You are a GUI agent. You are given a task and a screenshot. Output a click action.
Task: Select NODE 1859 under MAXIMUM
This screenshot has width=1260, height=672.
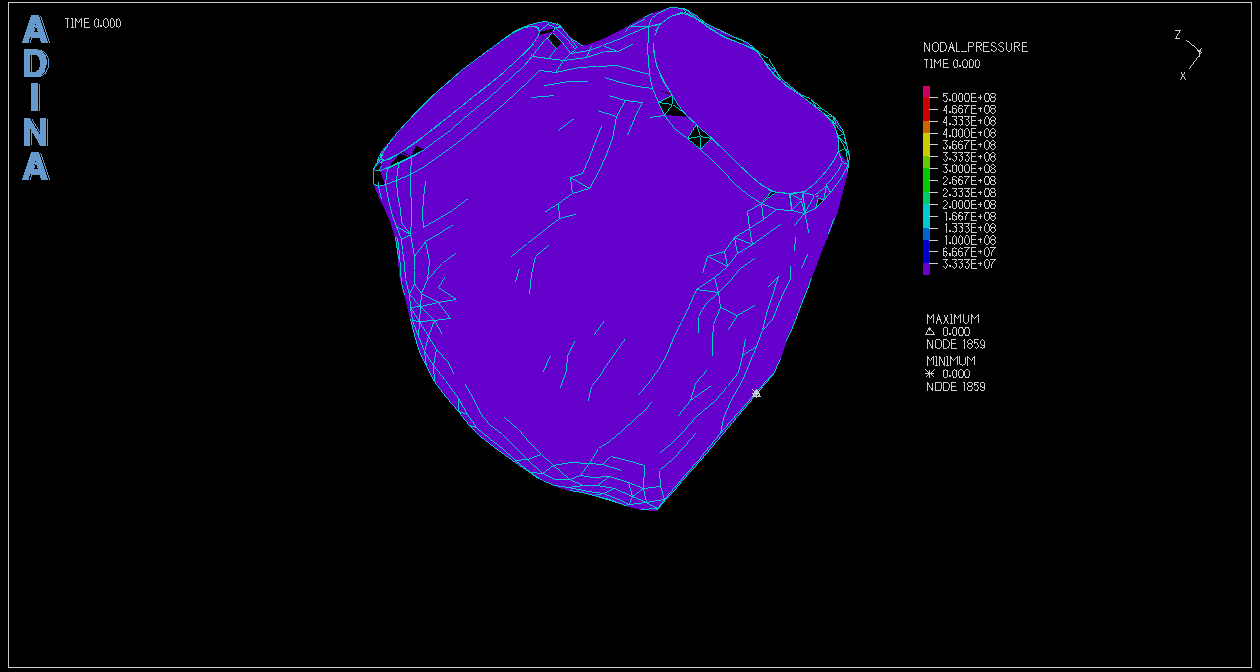coord(955,344)
